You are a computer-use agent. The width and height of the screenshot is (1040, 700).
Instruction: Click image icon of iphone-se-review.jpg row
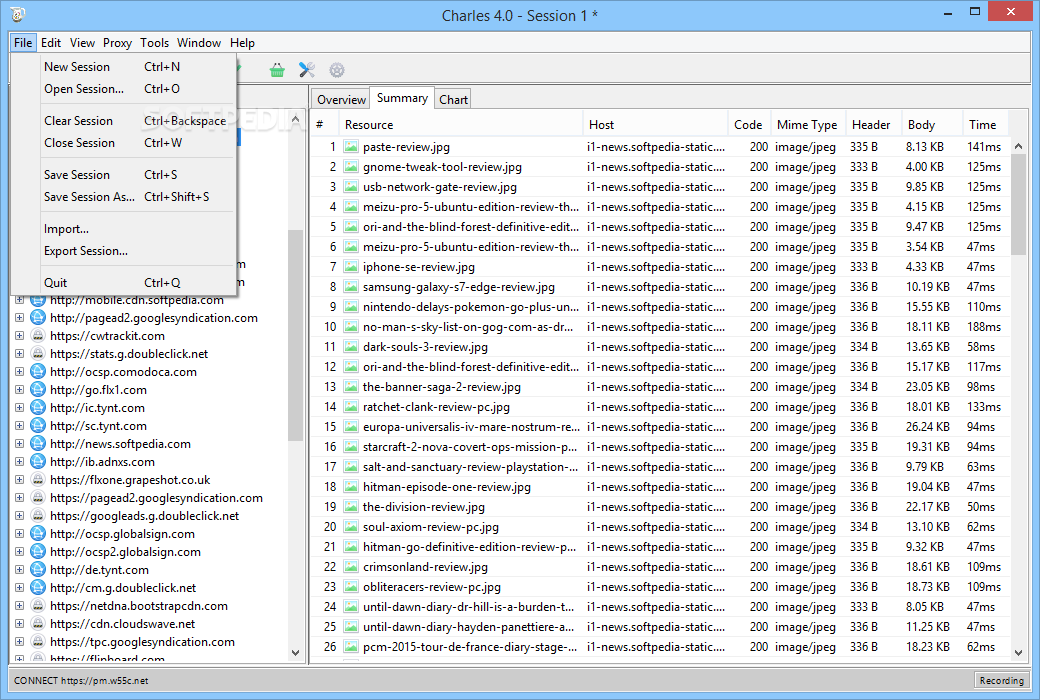tap(351, 267)
